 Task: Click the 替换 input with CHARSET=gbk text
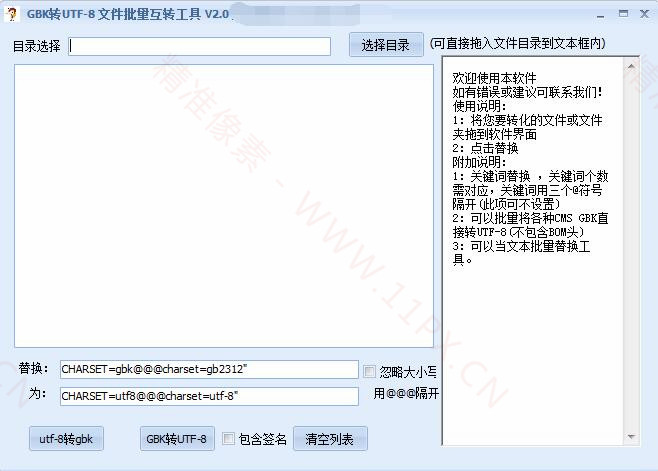[x=209, y=369]
